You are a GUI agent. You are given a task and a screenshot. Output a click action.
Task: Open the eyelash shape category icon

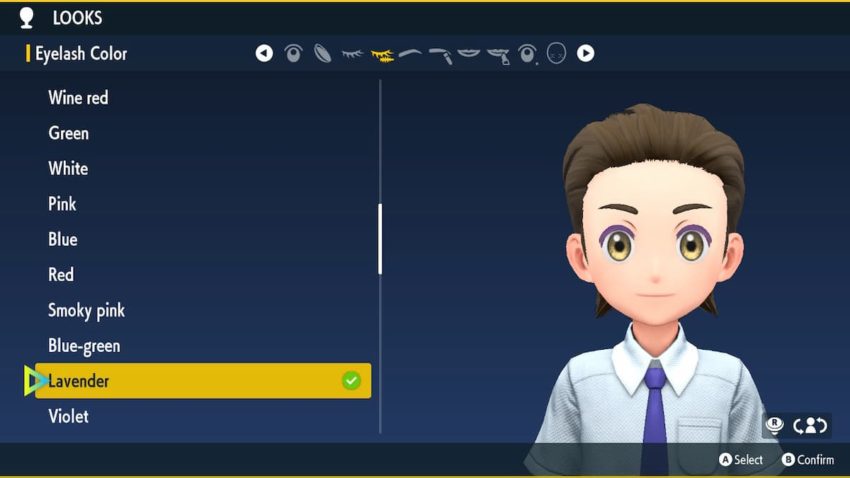(352, 54)
